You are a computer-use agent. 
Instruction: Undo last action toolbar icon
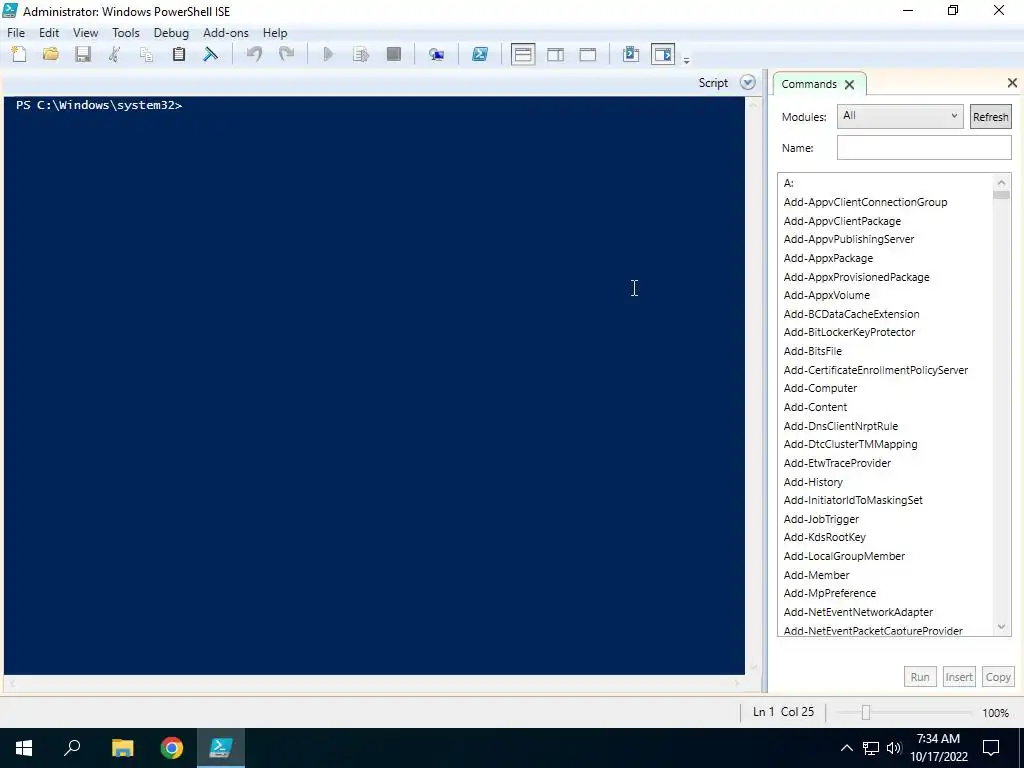pyautogui.click(x=254, y=54)
